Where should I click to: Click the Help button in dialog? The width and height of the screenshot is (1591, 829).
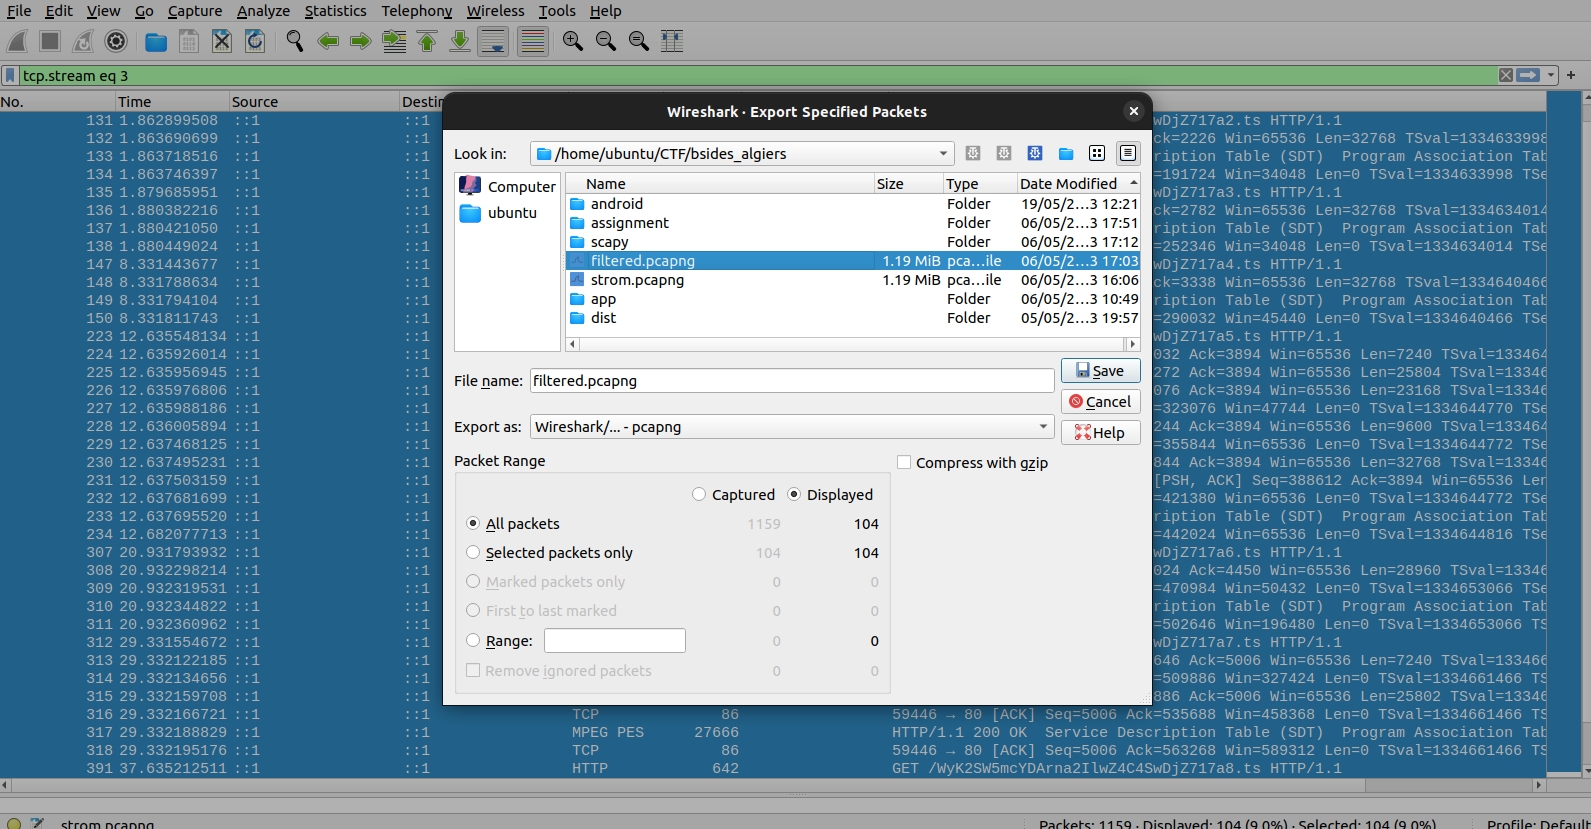1100,433
